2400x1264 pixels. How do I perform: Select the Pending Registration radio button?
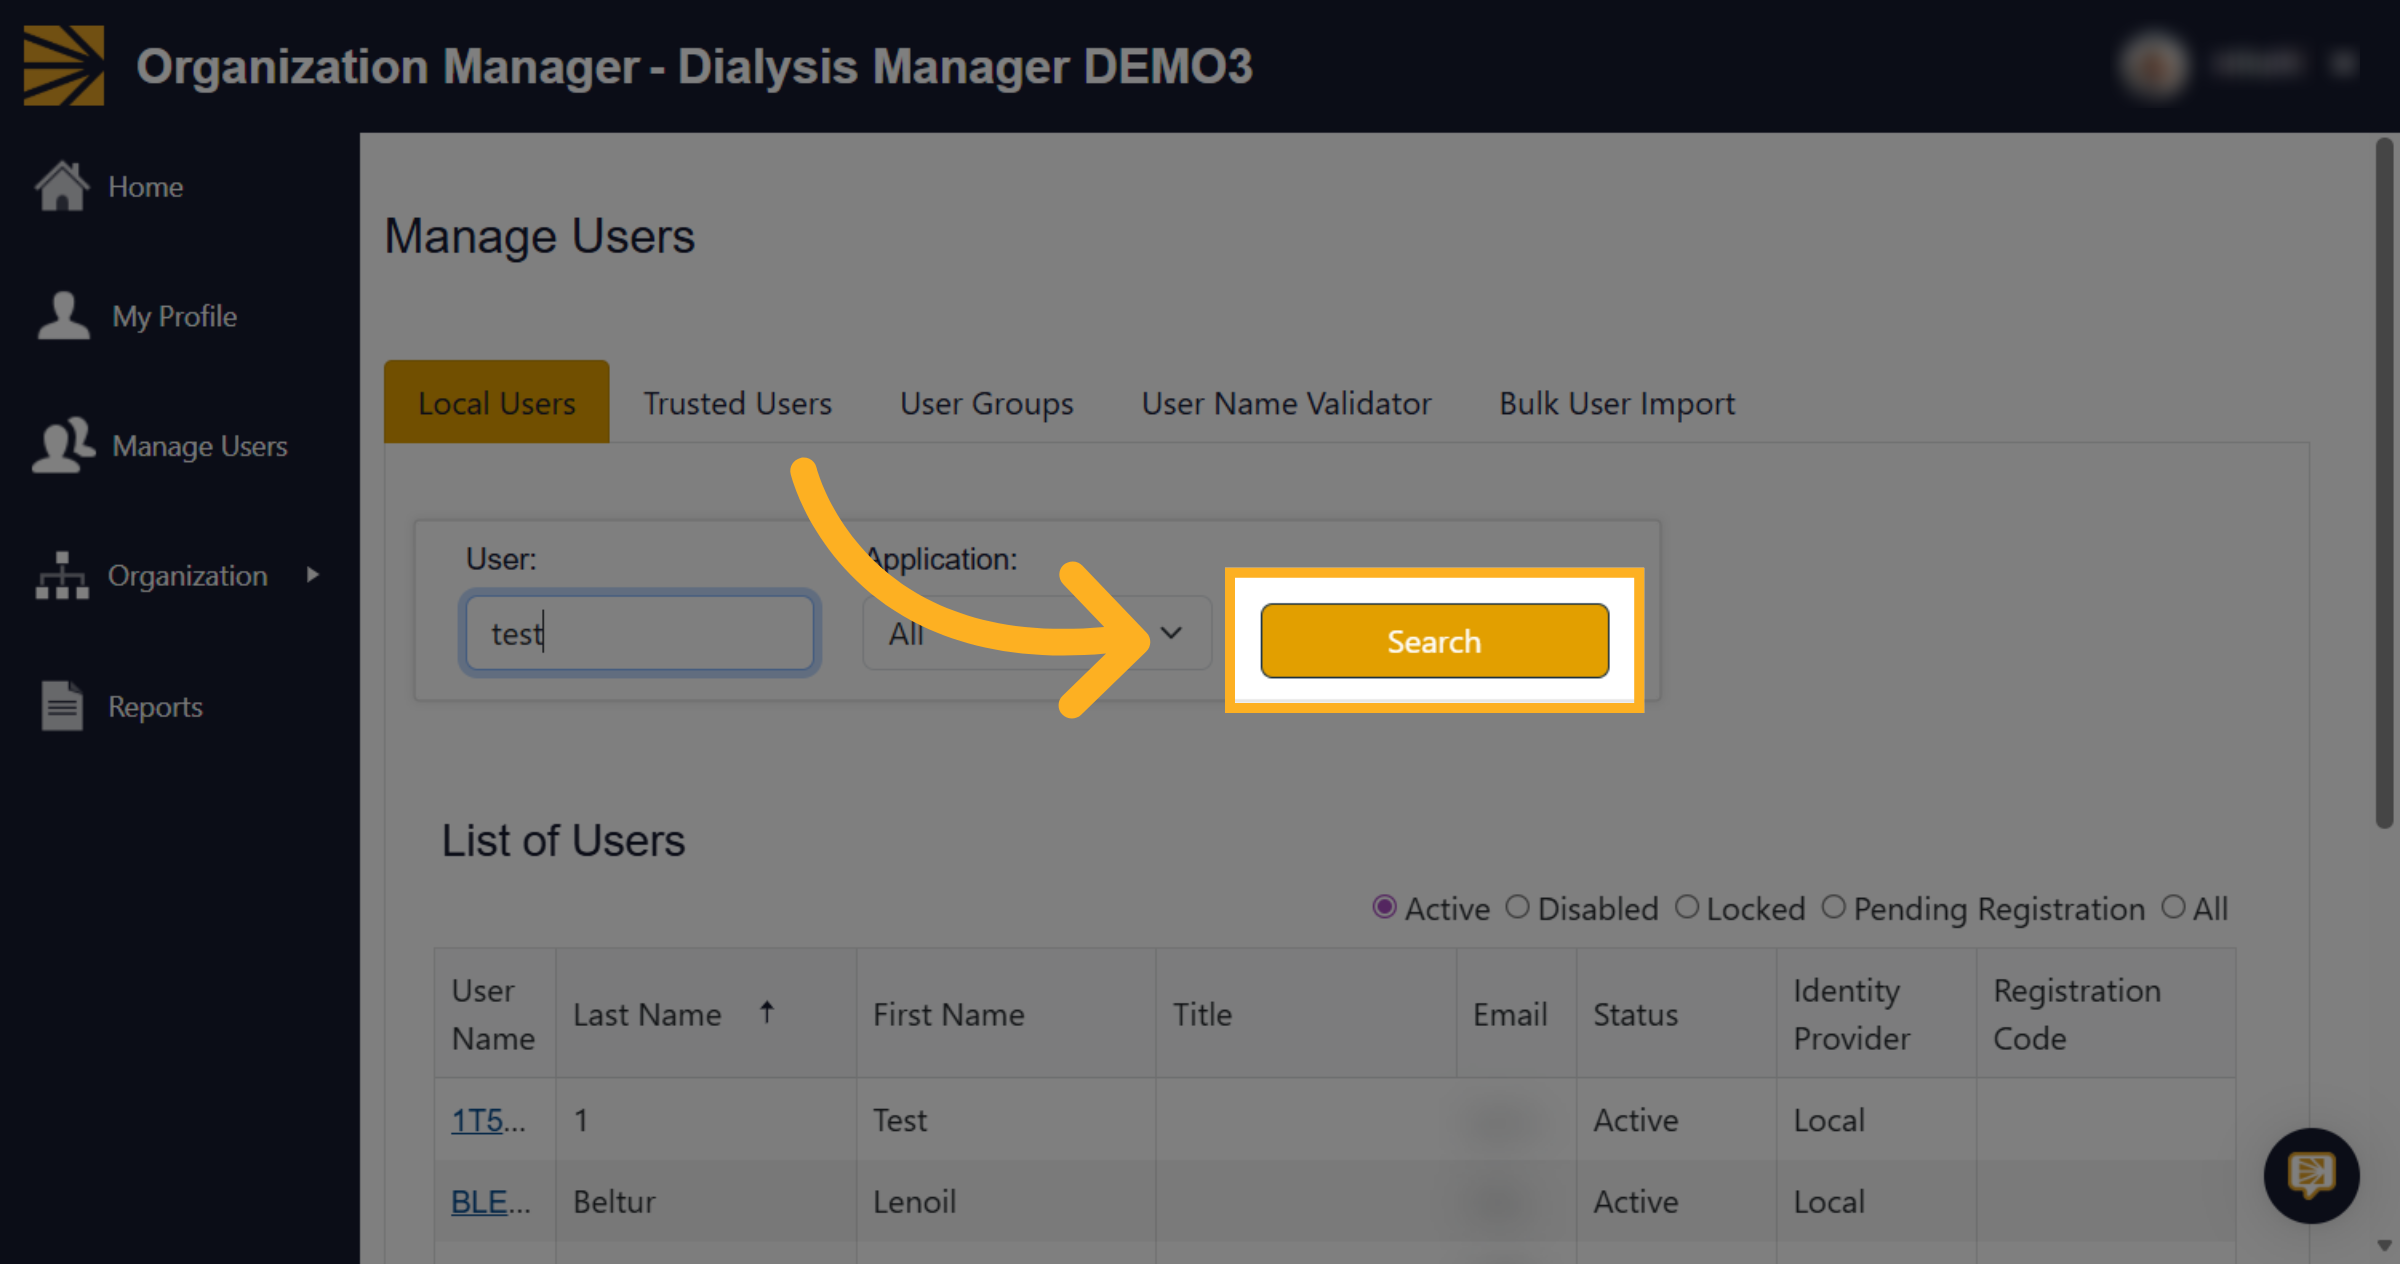tap(1833, 907)
